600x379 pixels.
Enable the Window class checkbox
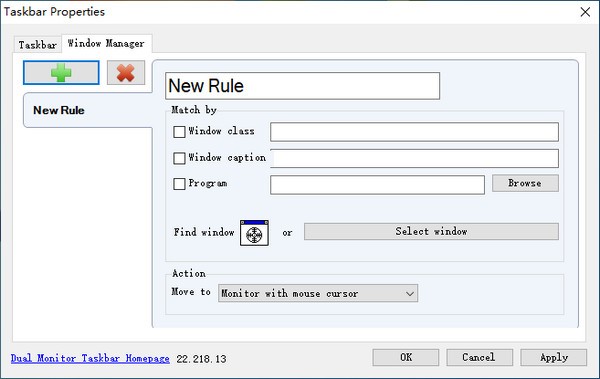(179, 132)
